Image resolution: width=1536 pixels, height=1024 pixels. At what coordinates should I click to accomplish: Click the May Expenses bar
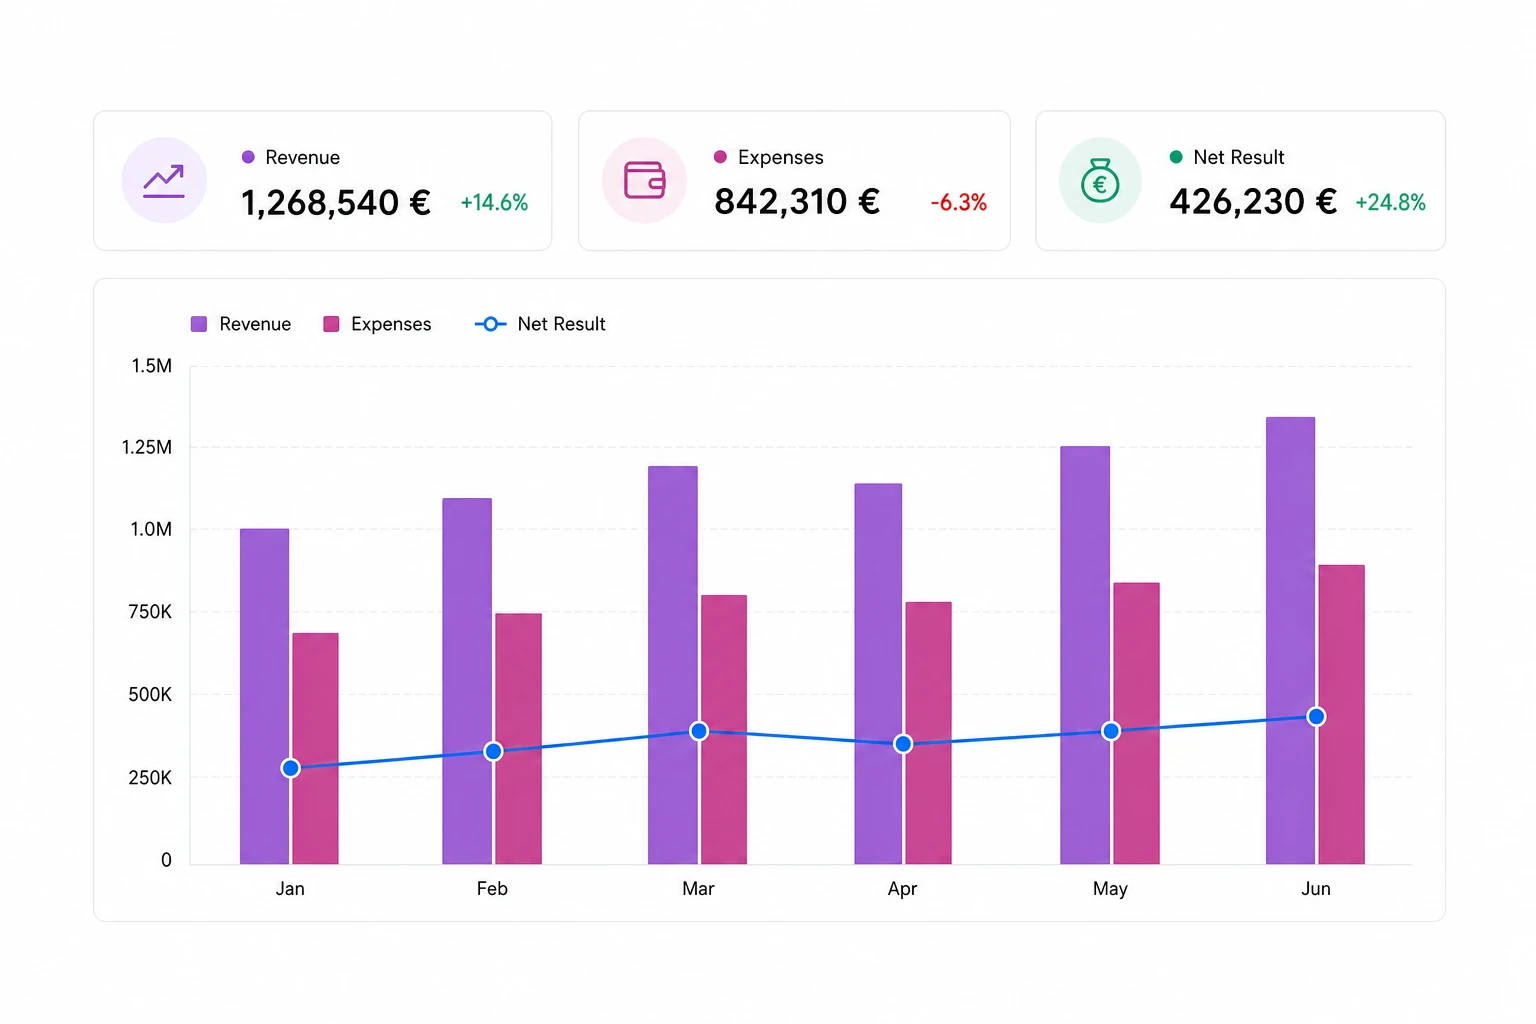click(1136, 723)
